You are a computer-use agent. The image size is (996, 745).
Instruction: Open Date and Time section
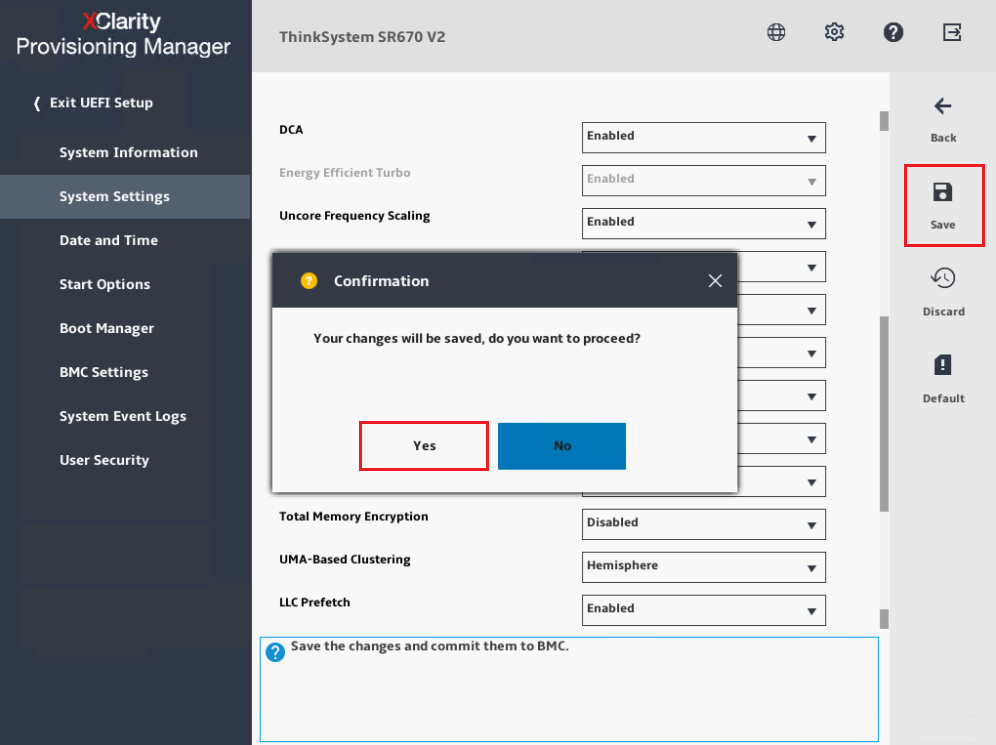pyautogui.click(x=109, y=240)
